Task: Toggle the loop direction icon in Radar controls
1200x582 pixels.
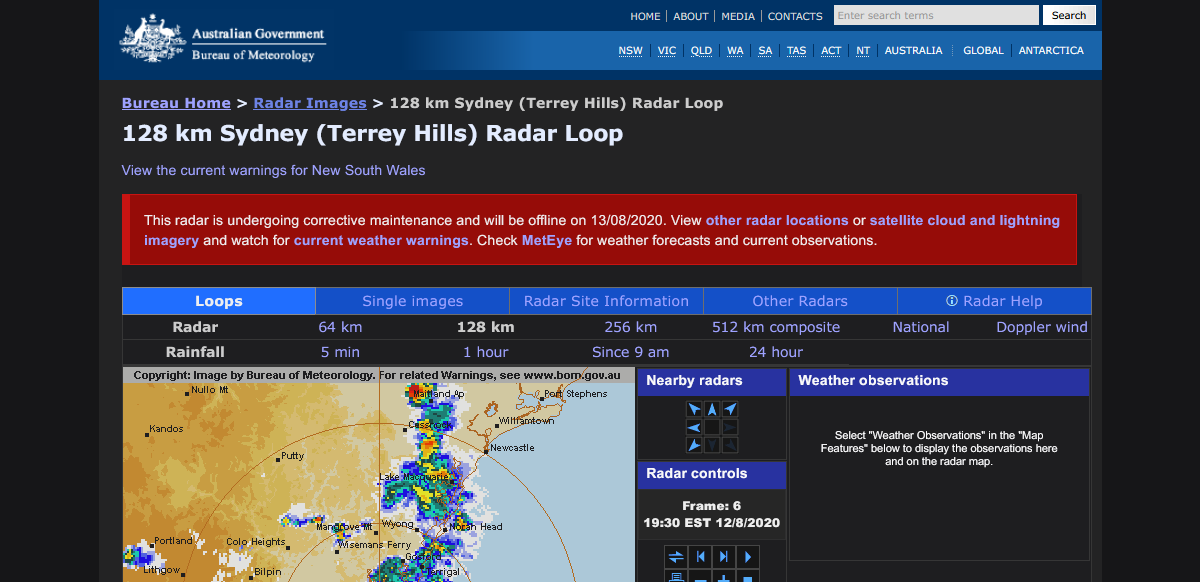Action: click(x=675, y=556)
